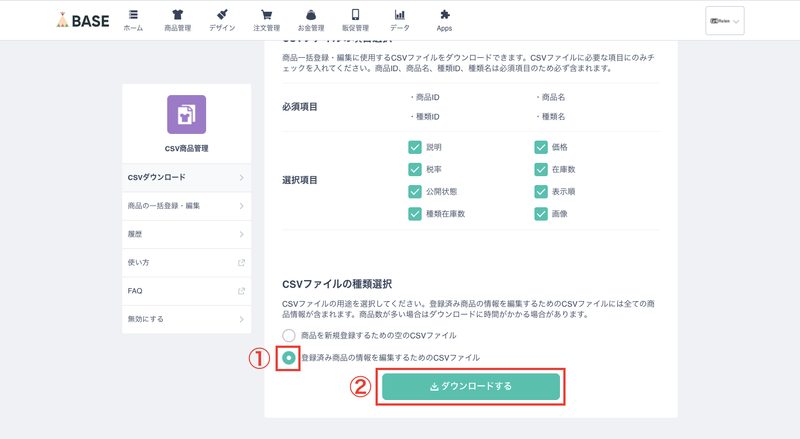The image size is (800, 439).
Task: Uncheck the 種類在庫数 checkbox
Action: (x=414, y=214)
